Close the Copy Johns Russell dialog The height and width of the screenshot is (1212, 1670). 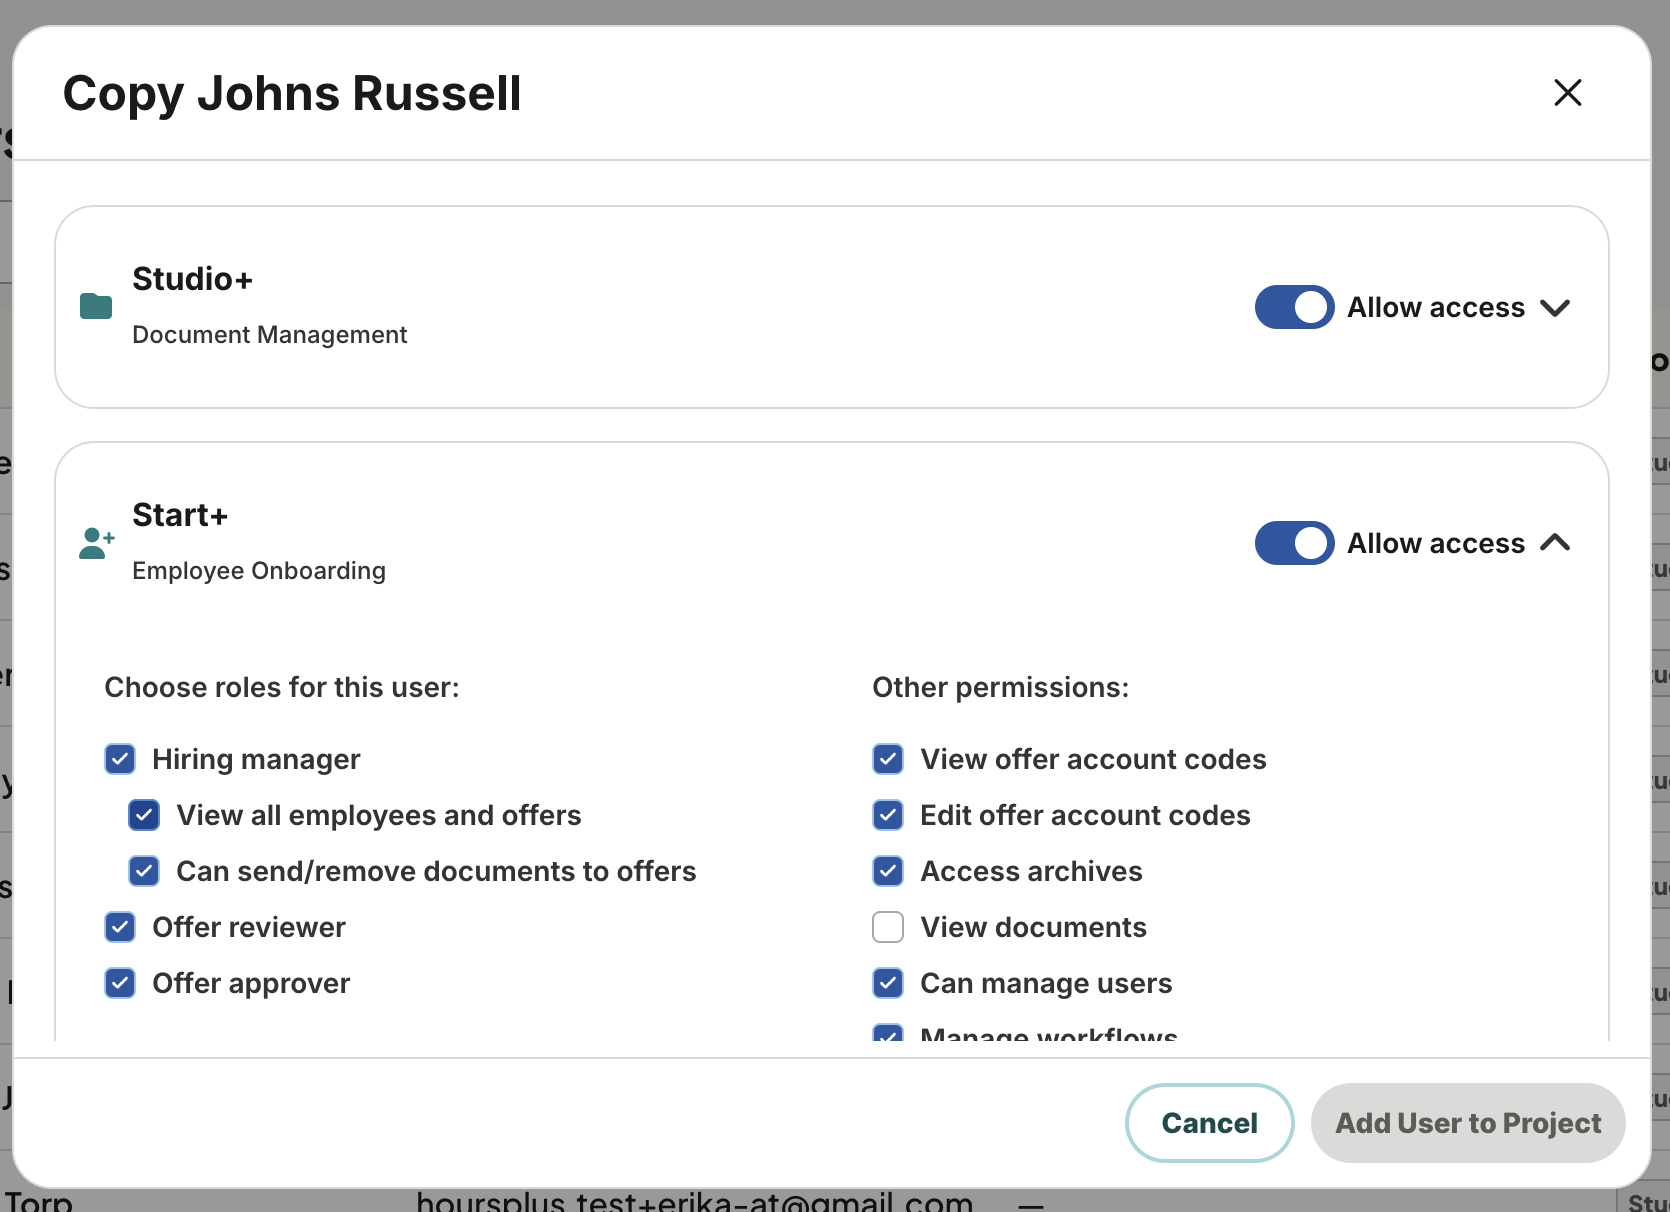1567,93
